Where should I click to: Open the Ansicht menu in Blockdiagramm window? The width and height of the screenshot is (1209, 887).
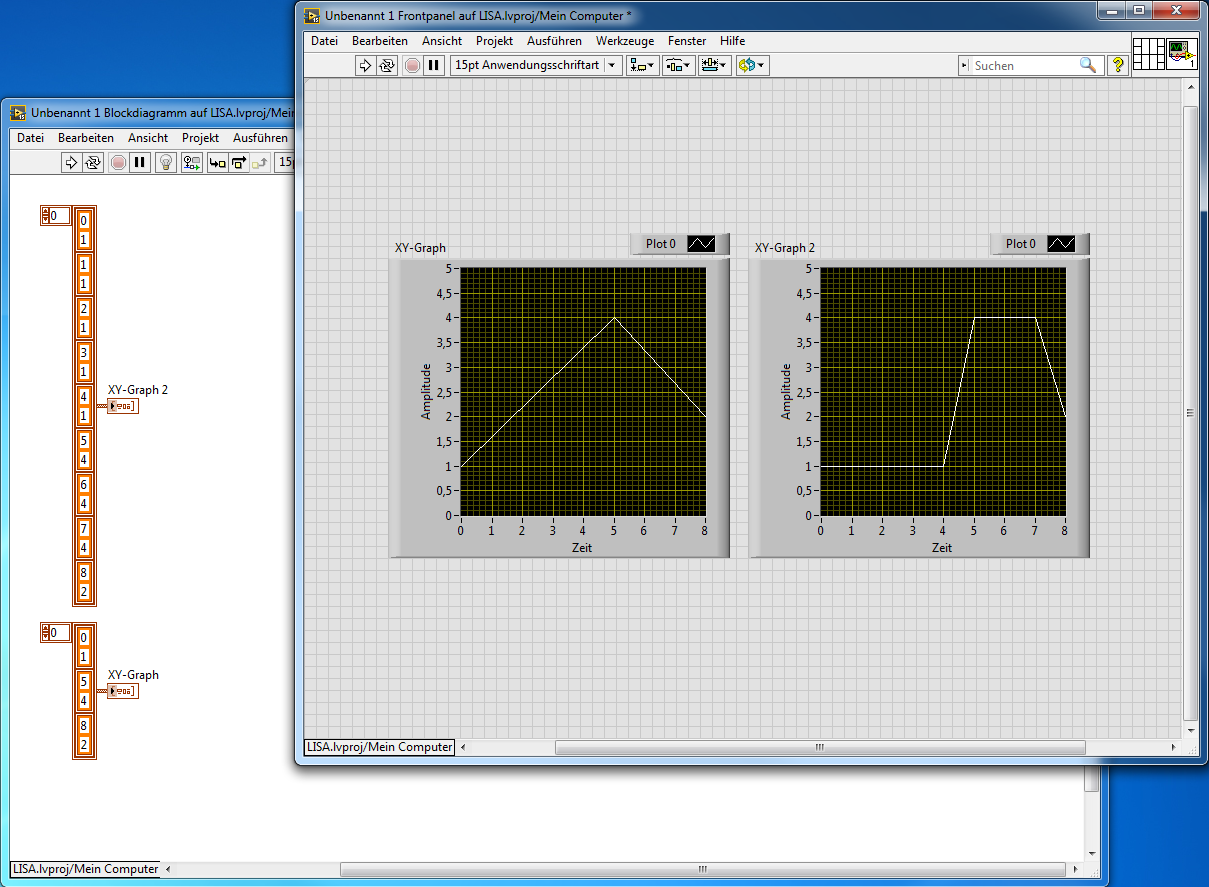click(x=148, y=138)
